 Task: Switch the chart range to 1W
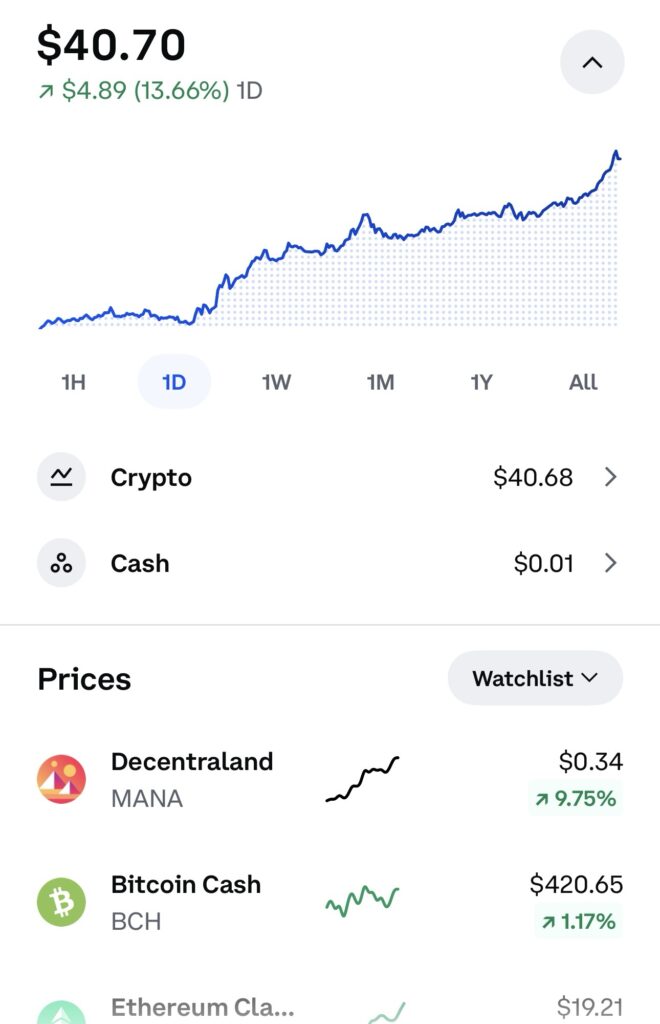click(x=276, y=382)
